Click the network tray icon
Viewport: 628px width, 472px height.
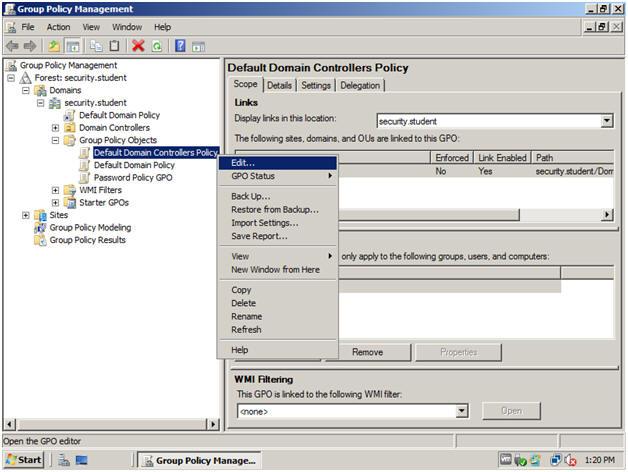[x=556, y=460]
